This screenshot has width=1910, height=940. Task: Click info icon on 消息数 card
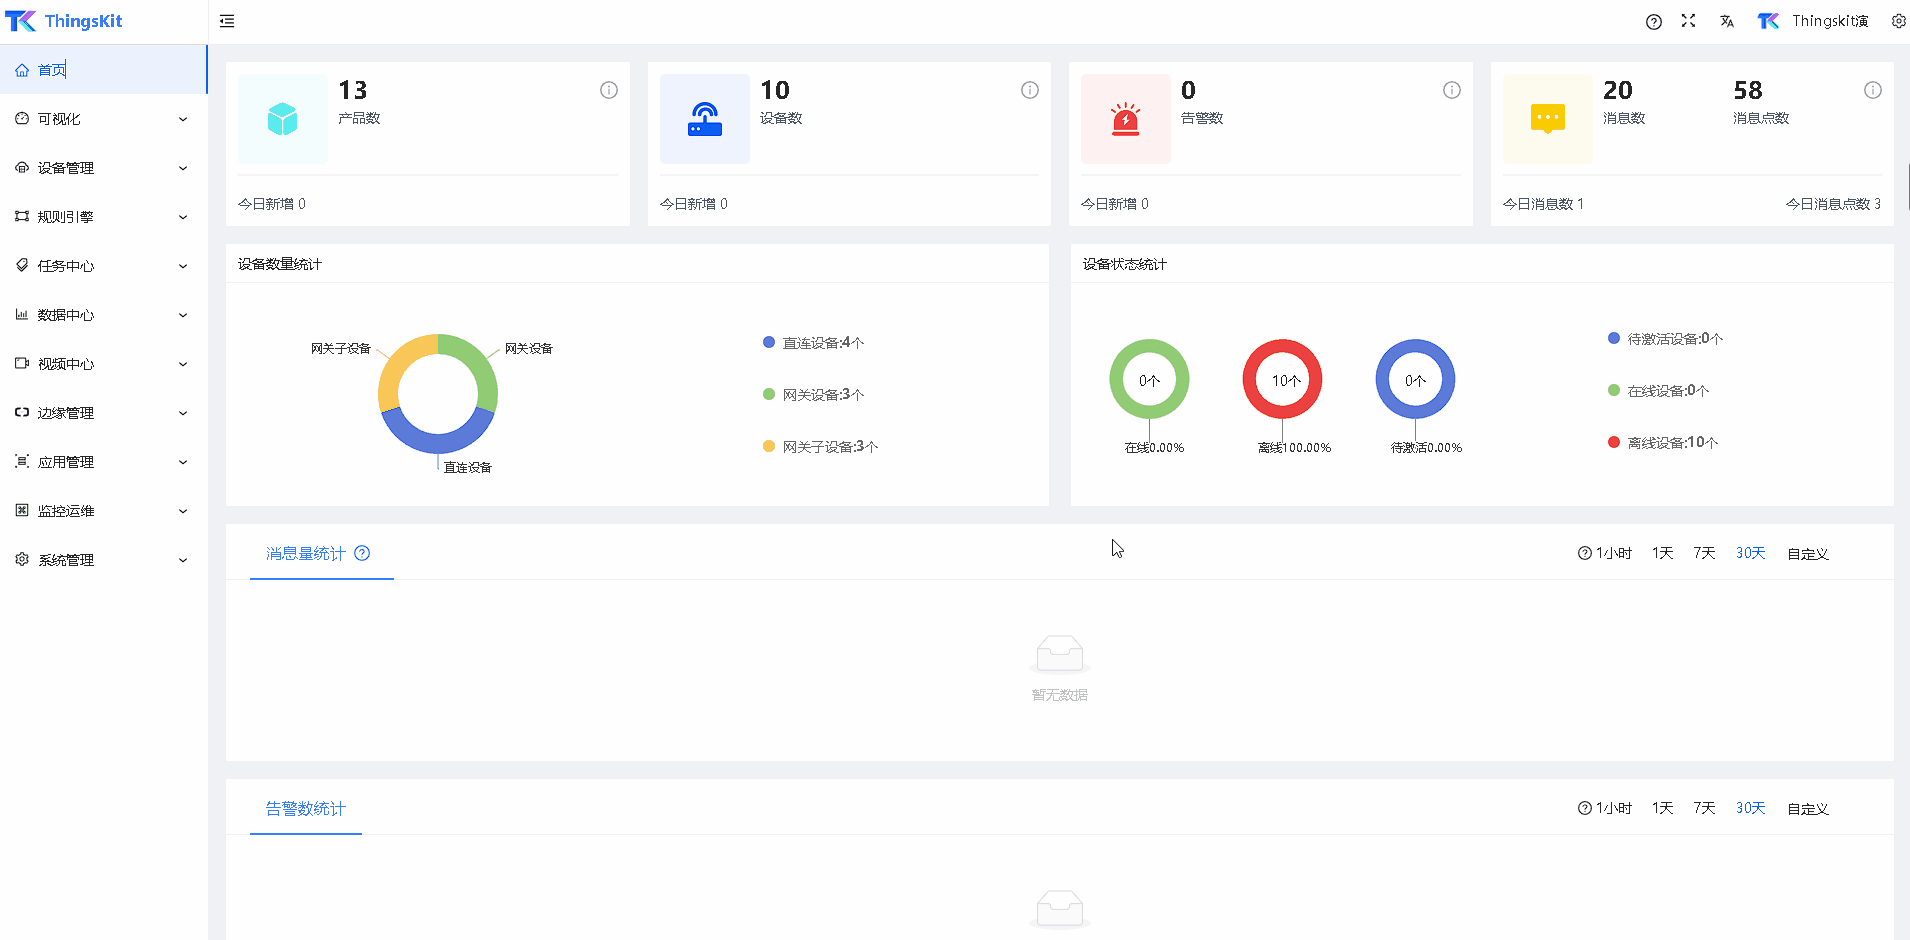pyautogui.click(x=1873, y=90)
